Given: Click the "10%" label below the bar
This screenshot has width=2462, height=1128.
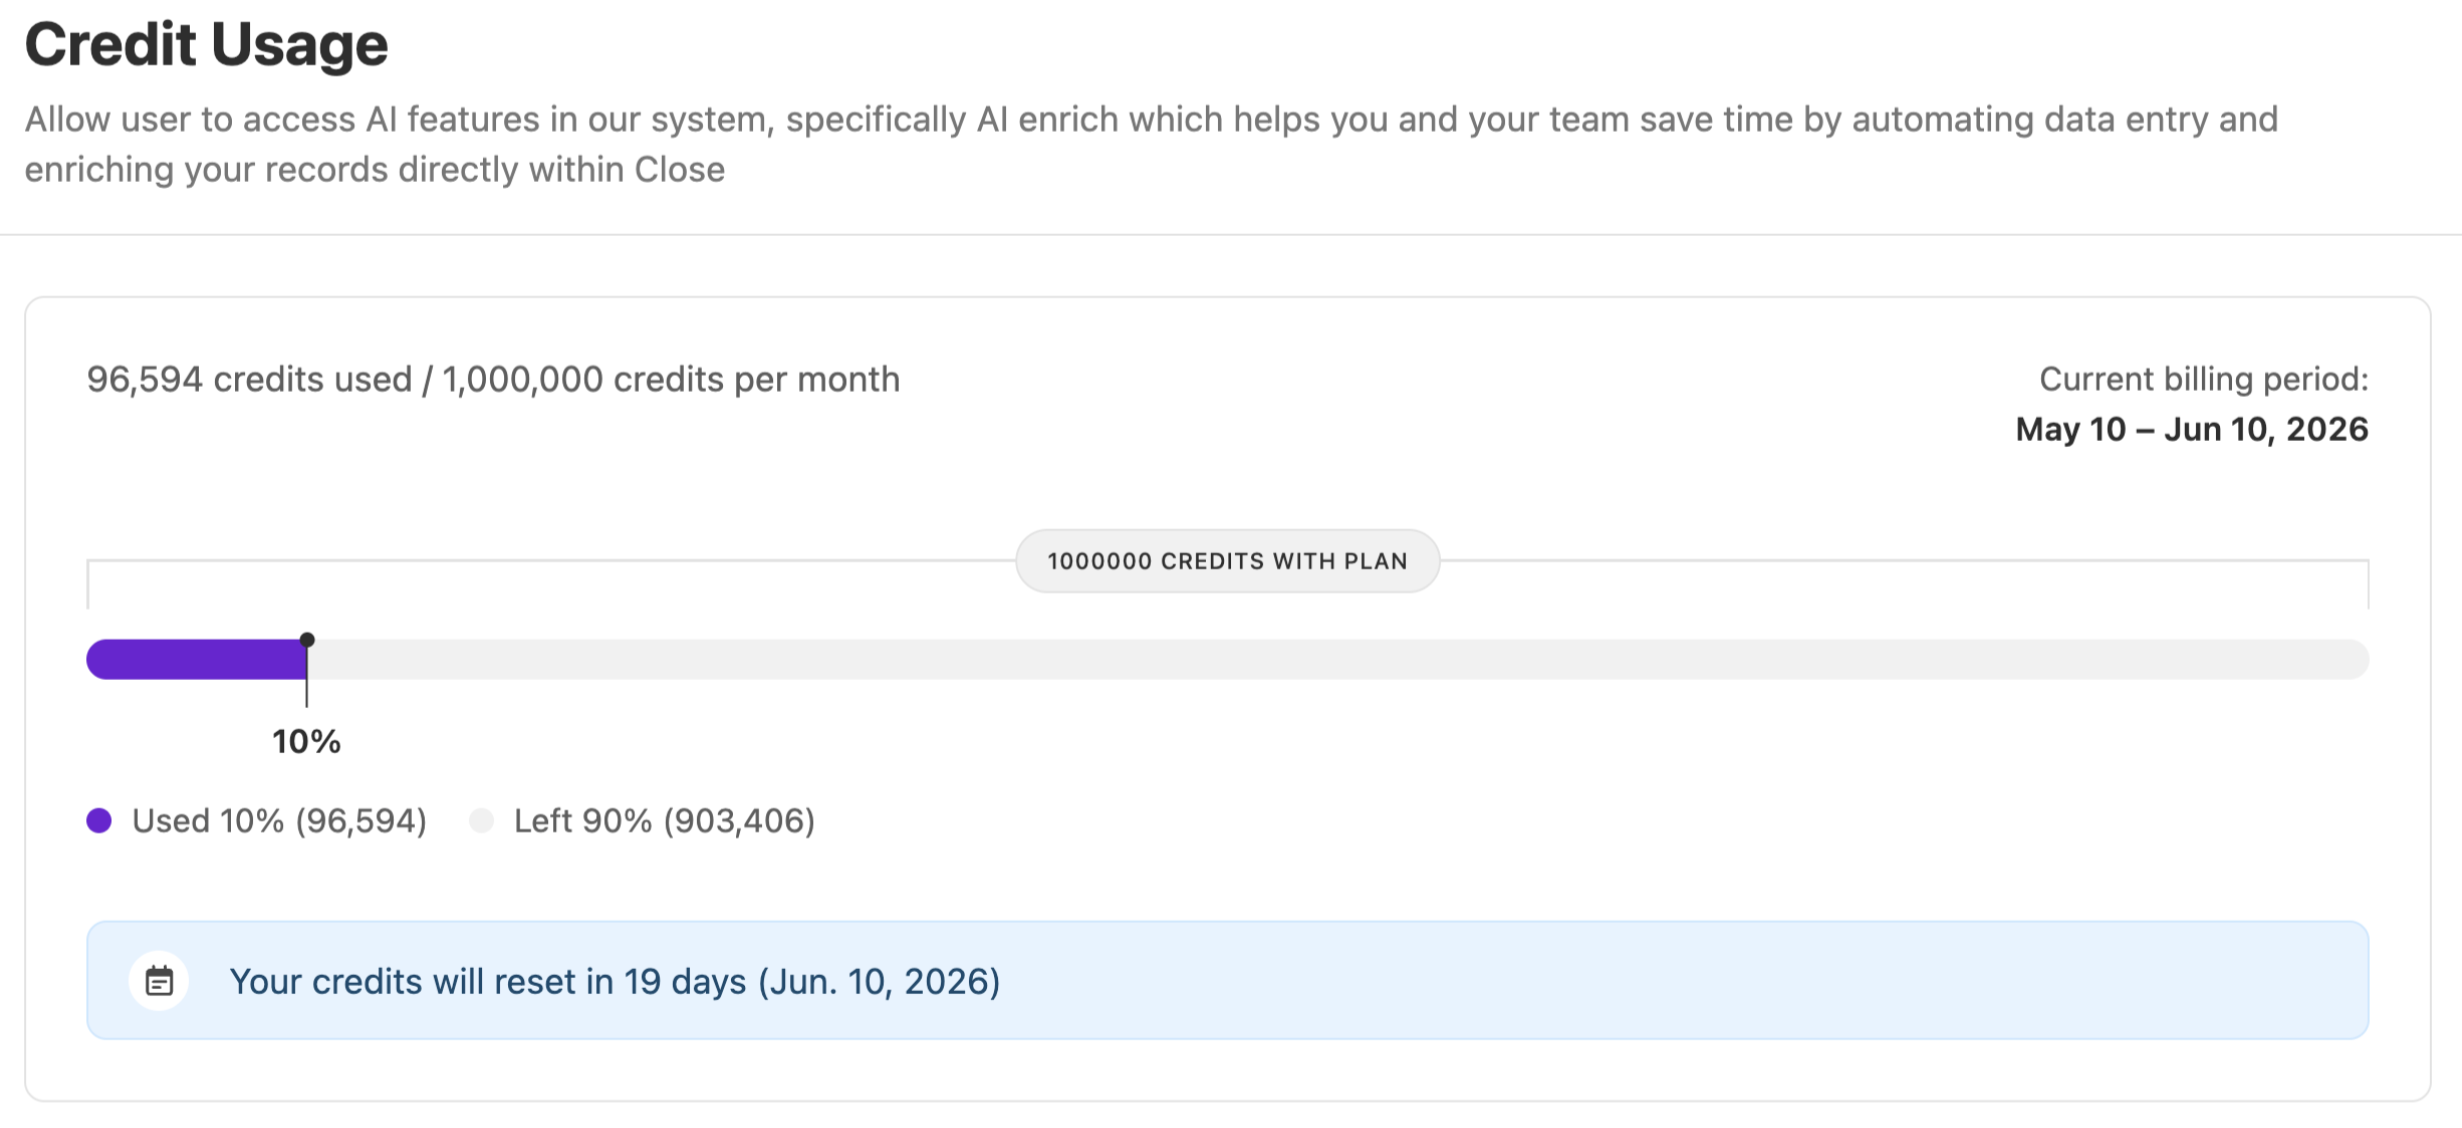Looking at the screenshot, I should 307,742.
